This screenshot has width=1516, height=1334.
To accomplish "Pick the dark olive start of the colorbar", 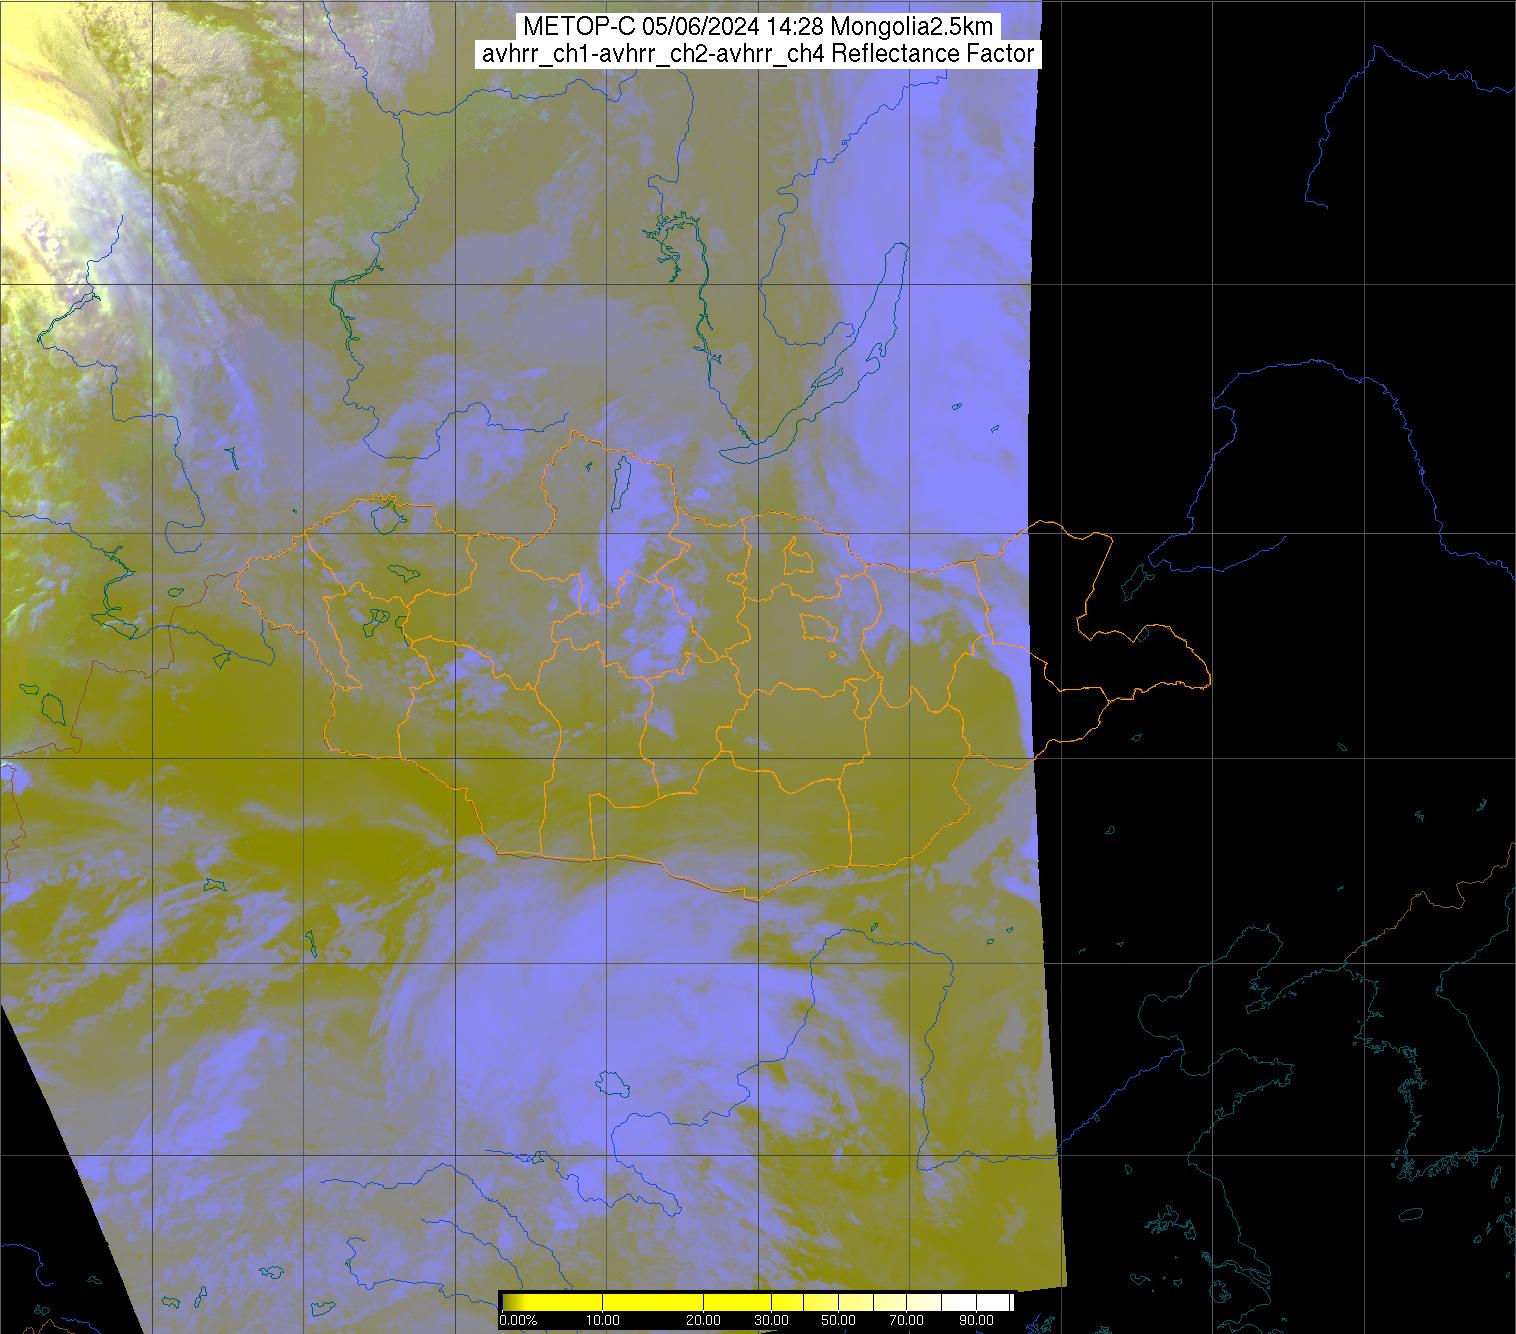I will coord(514,1302).
